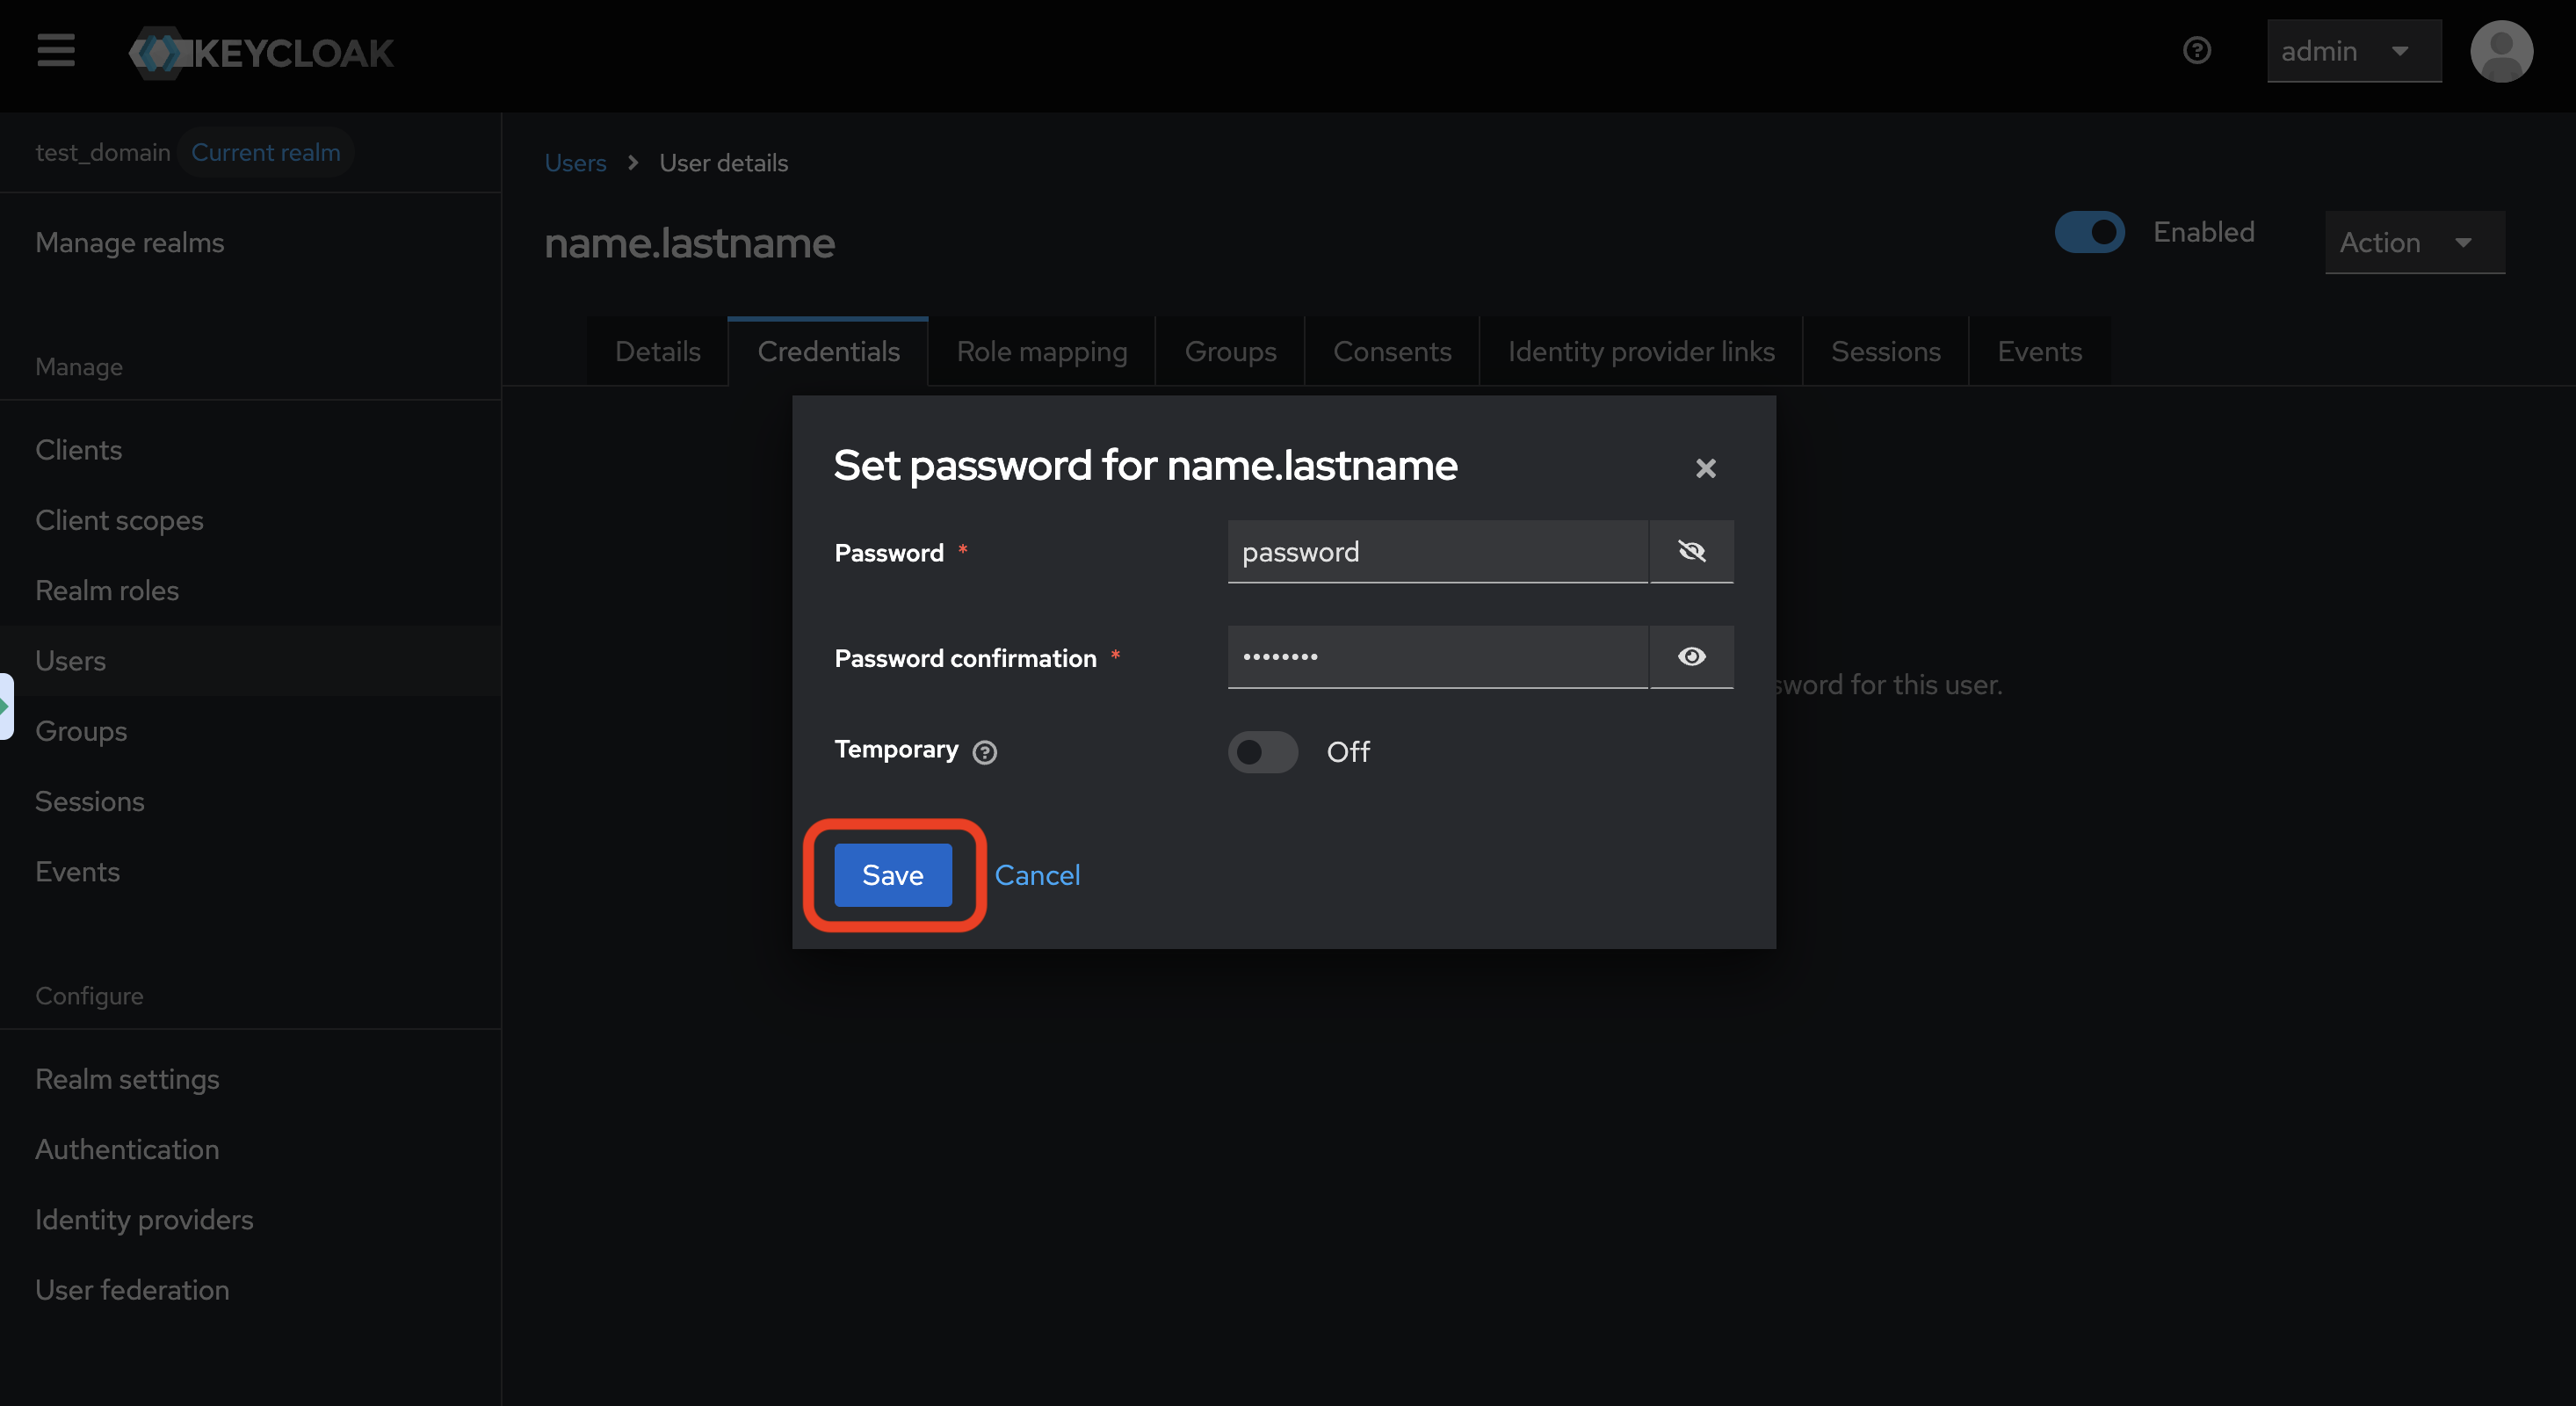Open the Identity provider links tab

1640,352
